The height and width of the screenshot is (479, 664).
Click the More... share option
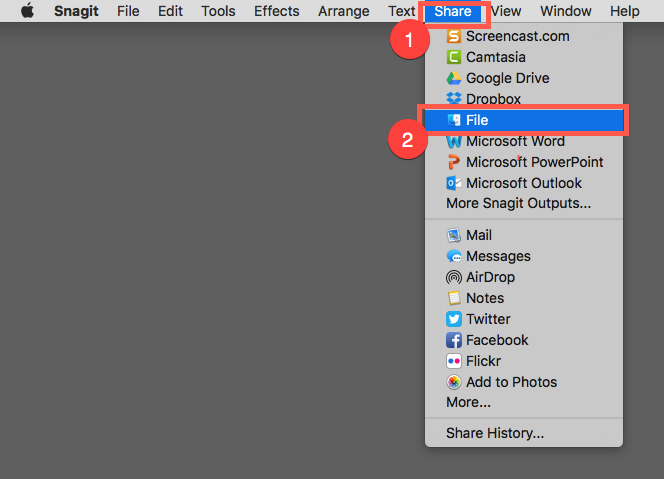468,402
